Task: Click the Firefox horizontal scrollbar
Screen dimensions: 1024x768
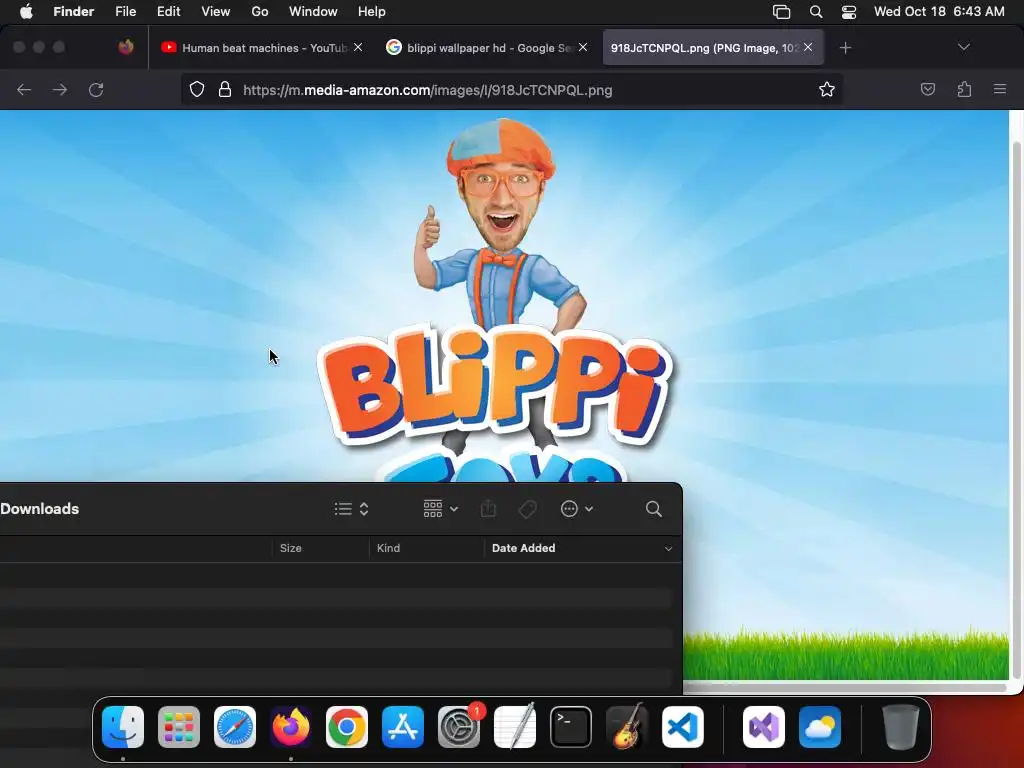Action: coord(845,687)
